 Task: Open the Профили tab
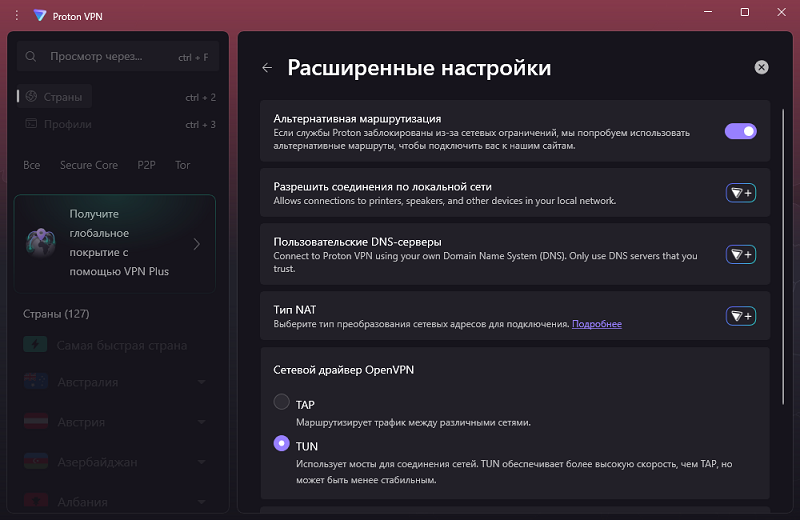pos(67,125)
